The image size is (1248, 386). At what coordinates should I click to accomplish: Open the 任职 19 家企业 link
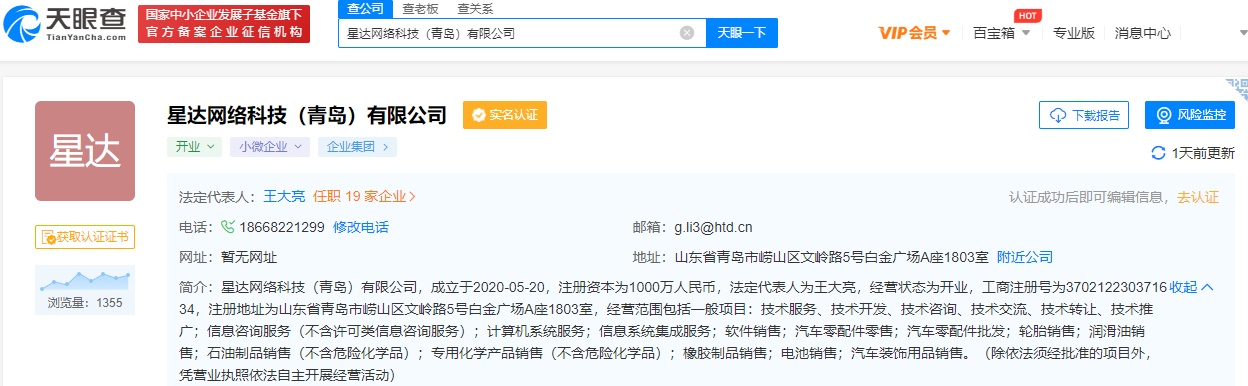(x=365, y=197)
